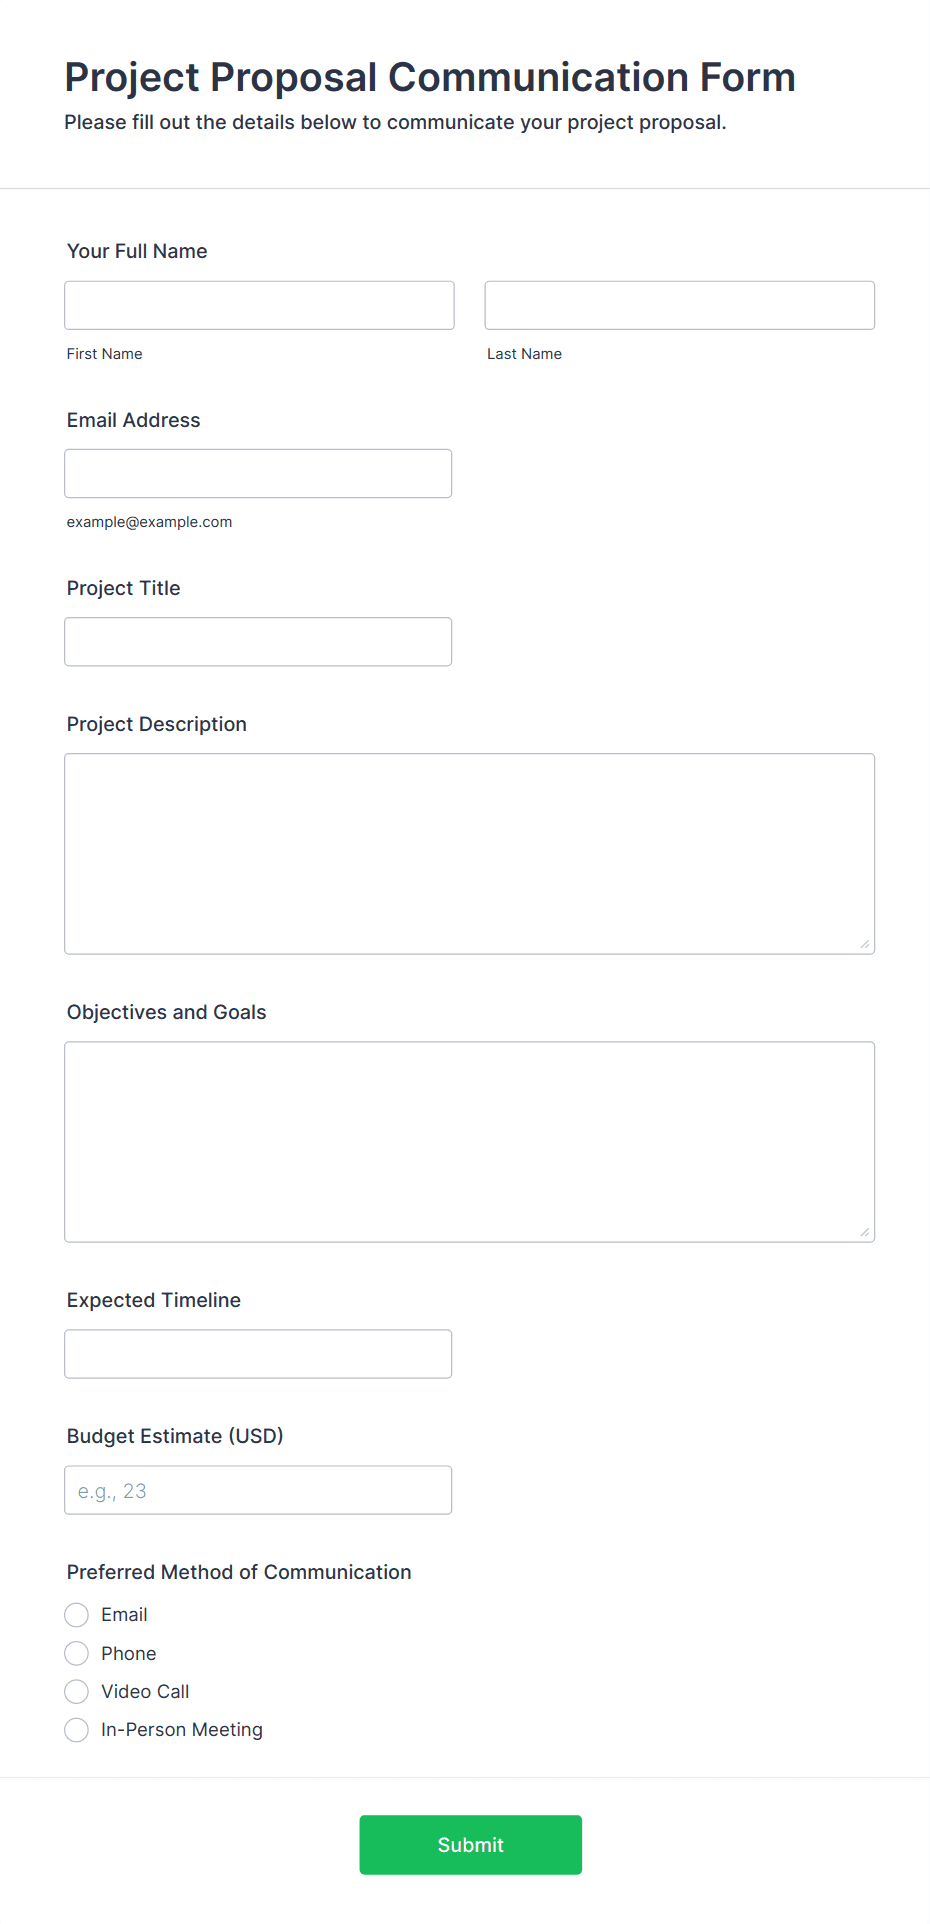Select Video Call as communication method
Viewport: 930px width, 1924px height.
coord(77,1691)
